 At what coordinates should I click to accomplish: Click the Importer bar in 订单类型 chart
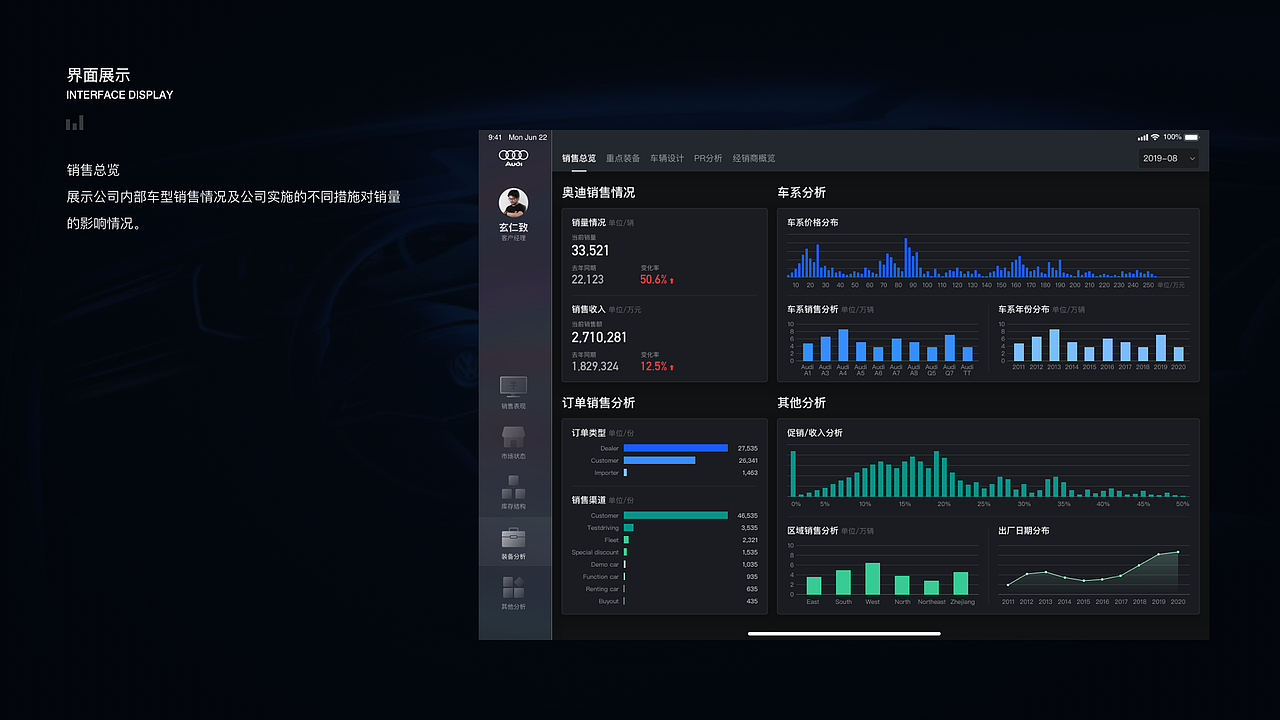(x=625, y=473)
